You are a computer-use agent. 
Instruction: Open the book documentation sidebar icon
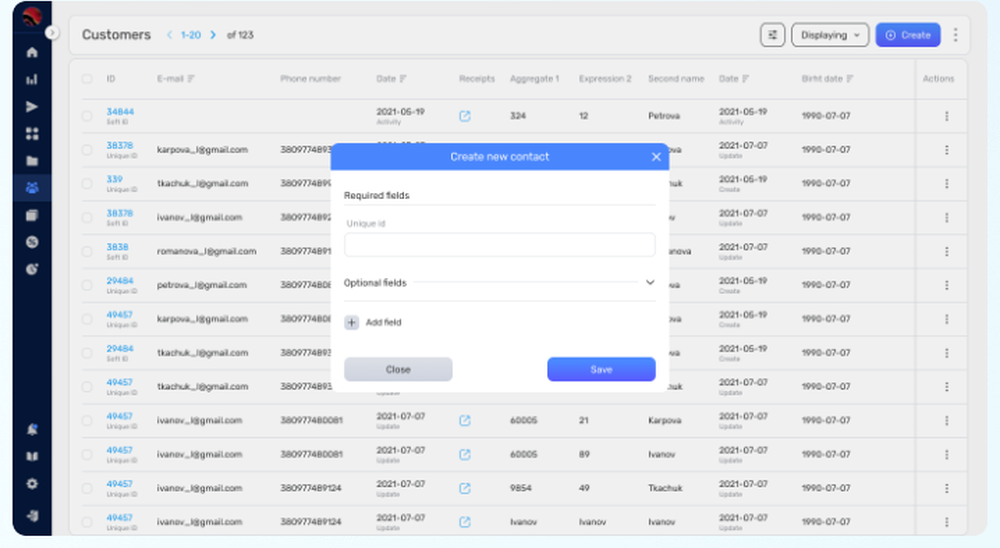(x=32, y=457)
